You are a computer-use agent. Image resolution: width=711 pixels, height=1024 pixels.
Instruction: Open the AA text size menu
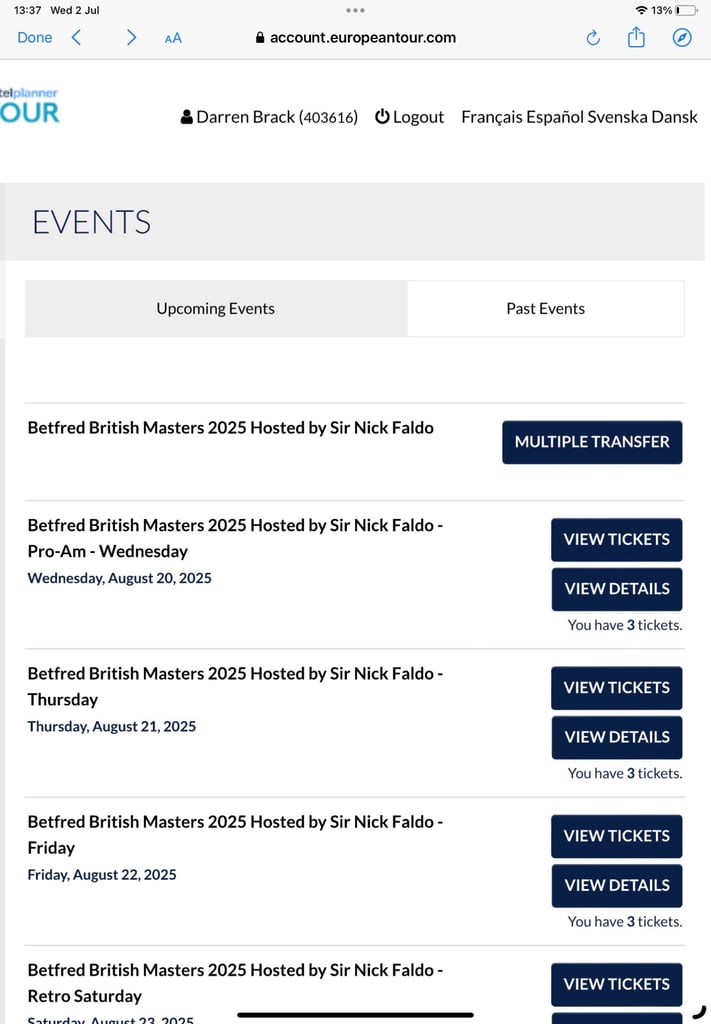click(x=173, y=38)
